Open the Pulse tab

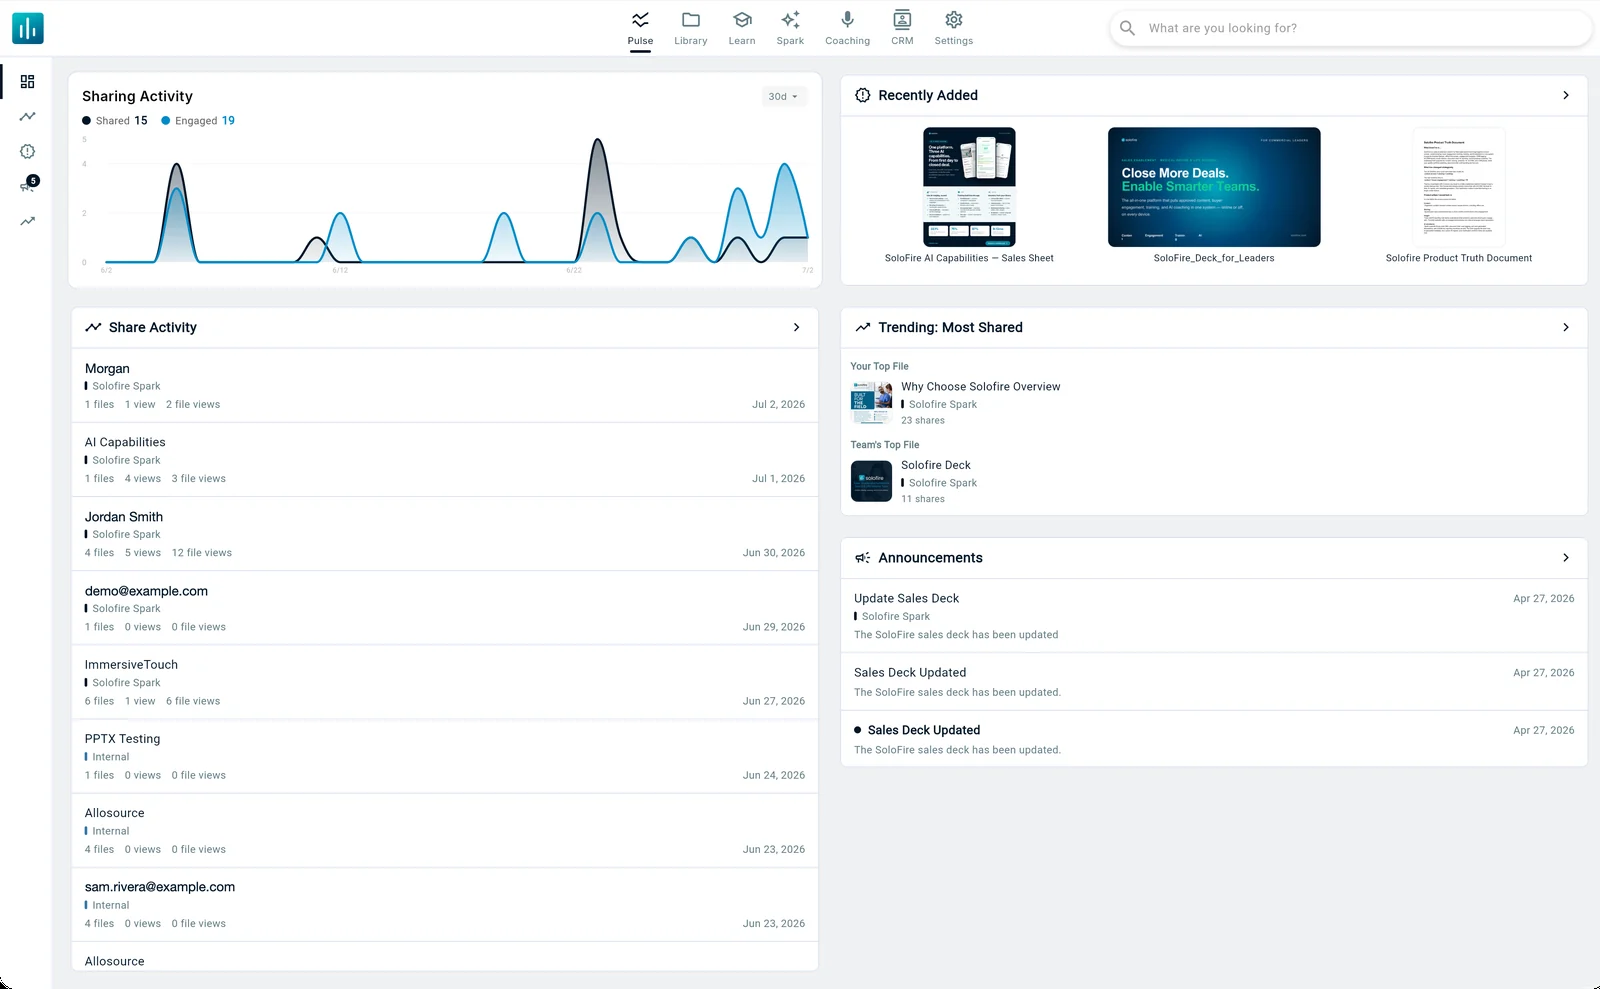pos(640,29)
